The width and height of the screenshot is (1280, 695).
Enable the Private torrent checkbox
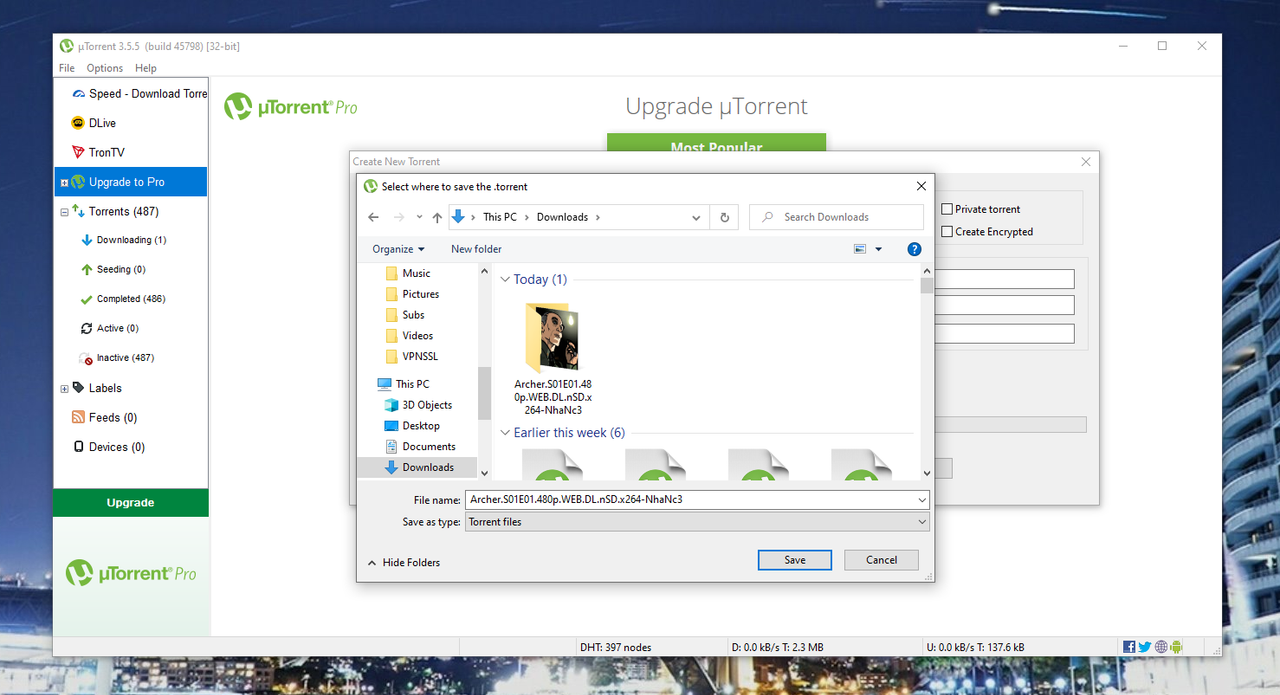[x=947, y=209]
